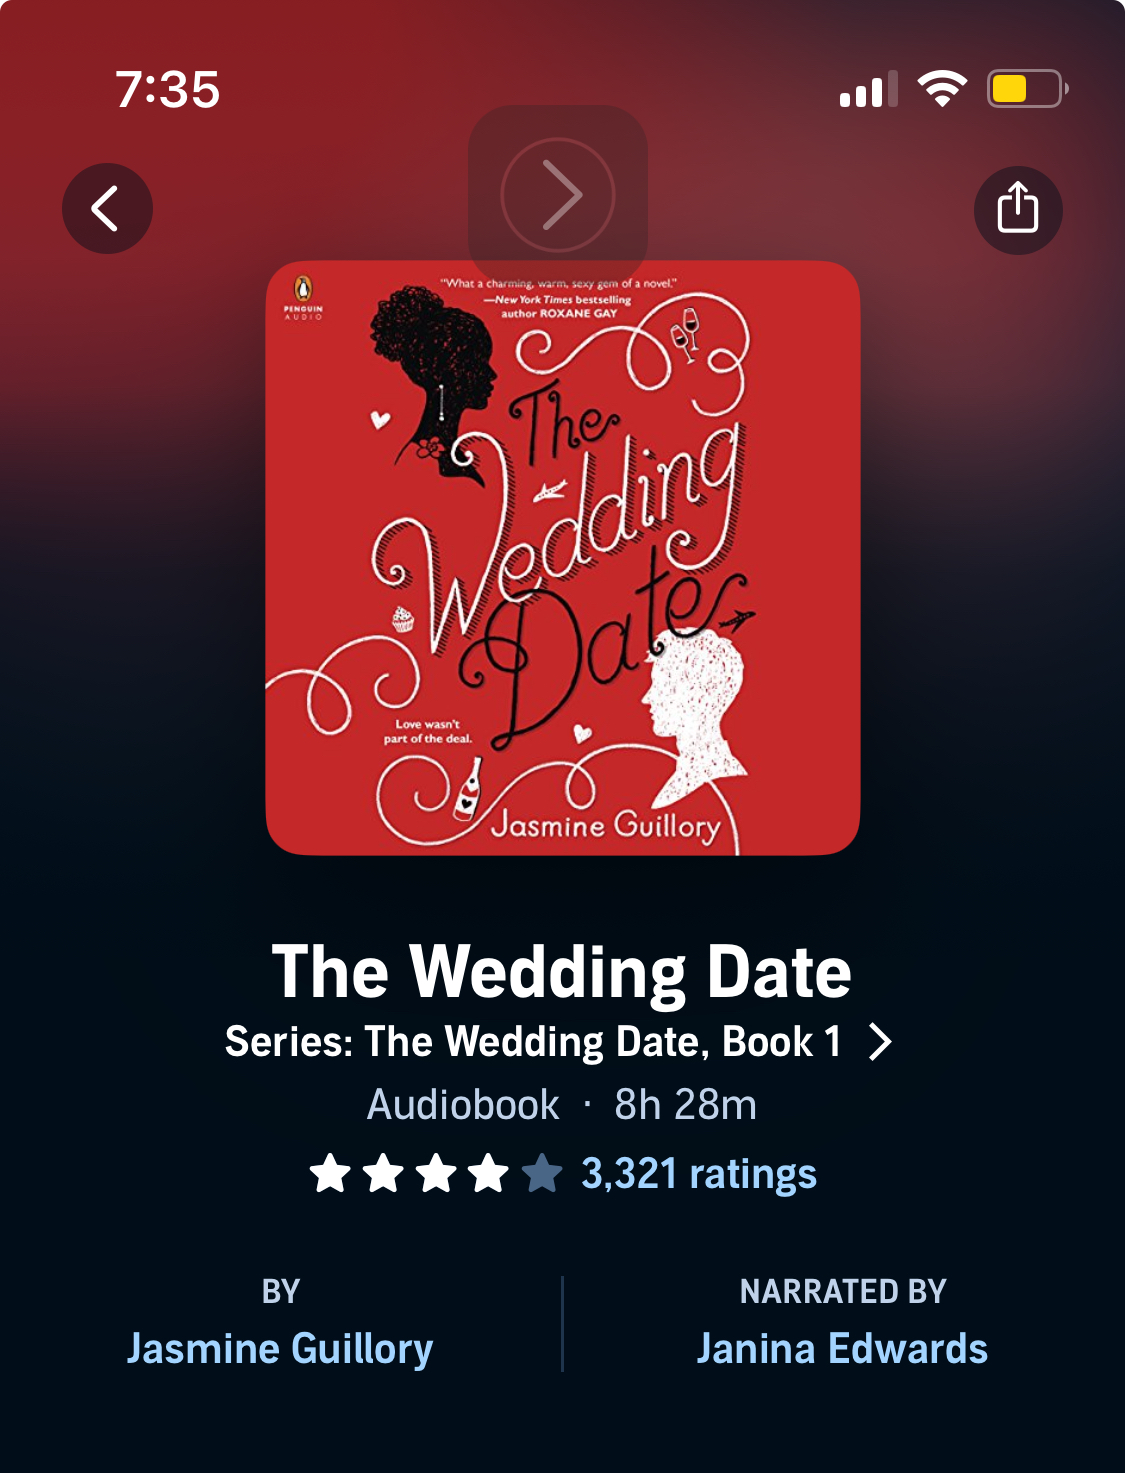Open narrator Janina Edwards' page
This screenshot has height=1473, width=1125.
tap(842, 1349)
